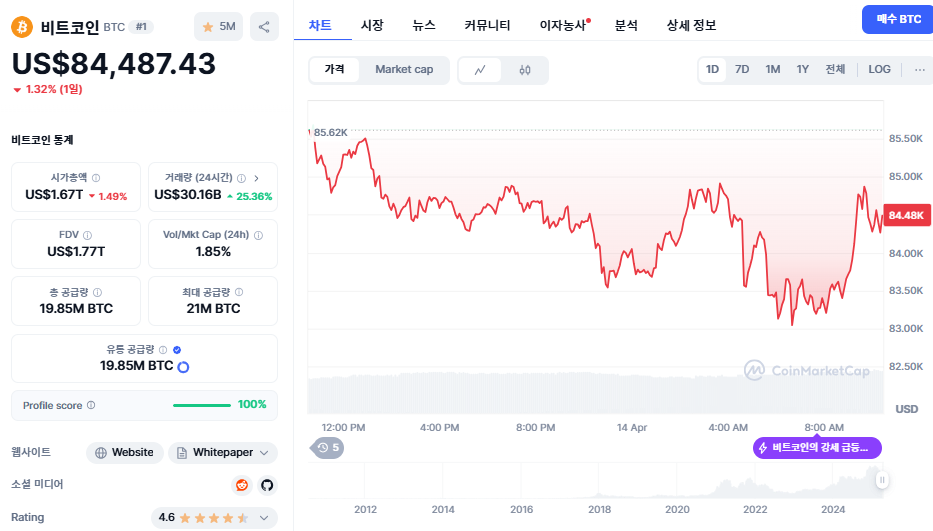This screenshot has width=933, height=531.
Task: Open the Reddit social media link
Action: click(242, 485)
